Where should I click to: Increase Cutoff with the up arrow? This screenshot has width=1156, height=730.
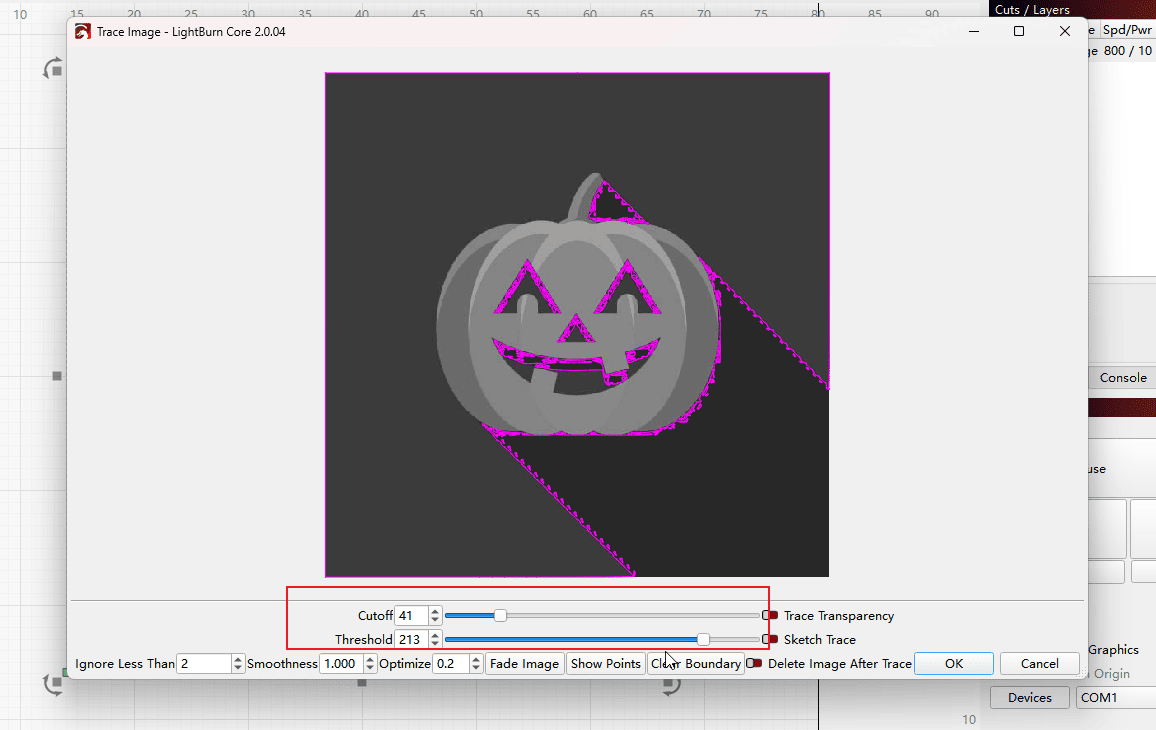tap(435, 611)
